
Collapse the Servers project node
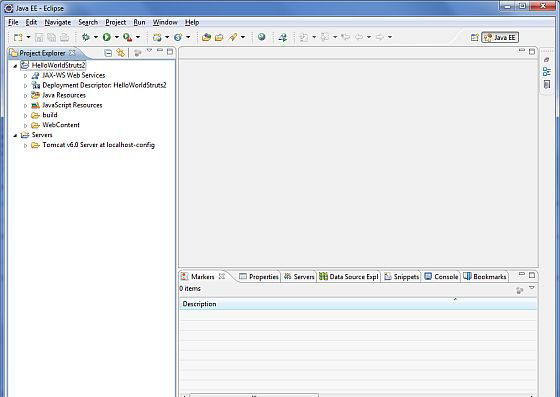15,136
